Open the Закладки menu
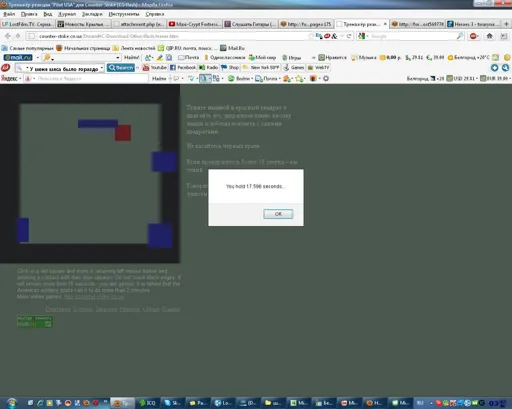The height and width of the screenshot is (409, 512). 92,14
